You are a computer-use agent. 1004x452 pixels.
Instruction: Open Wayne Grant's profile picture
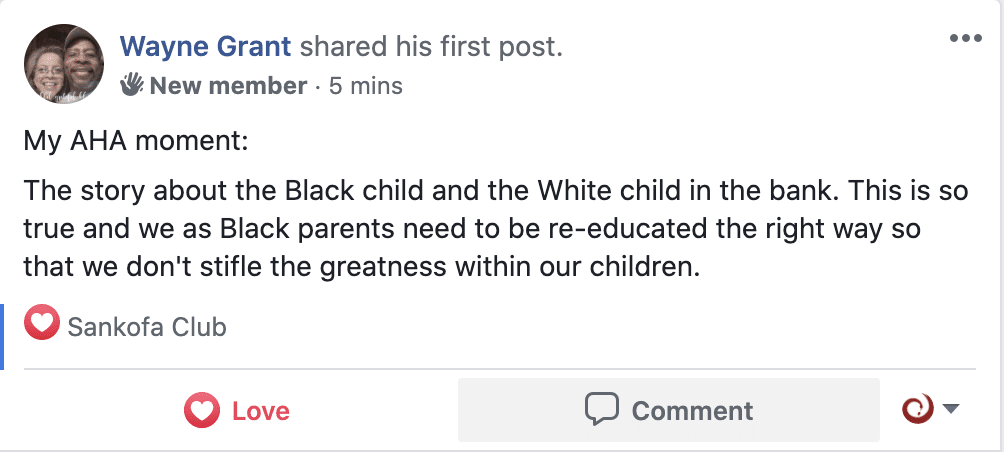tap(64, 64)
